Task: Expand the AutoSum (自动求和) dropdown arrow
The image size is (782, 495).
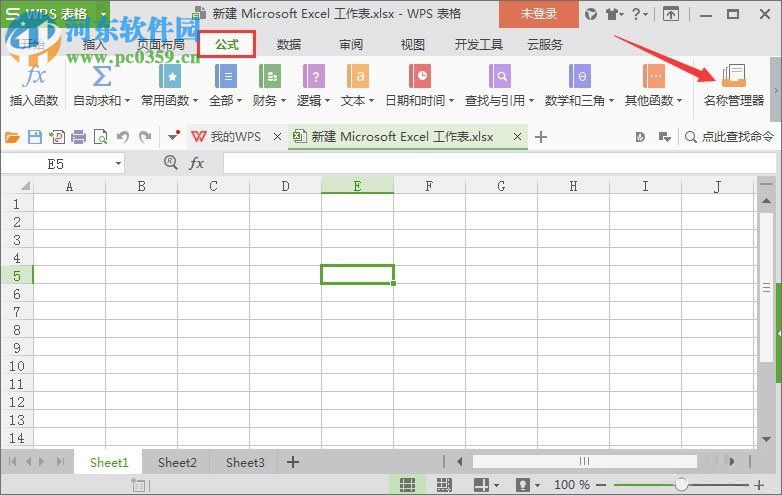Action: (128, 101)
